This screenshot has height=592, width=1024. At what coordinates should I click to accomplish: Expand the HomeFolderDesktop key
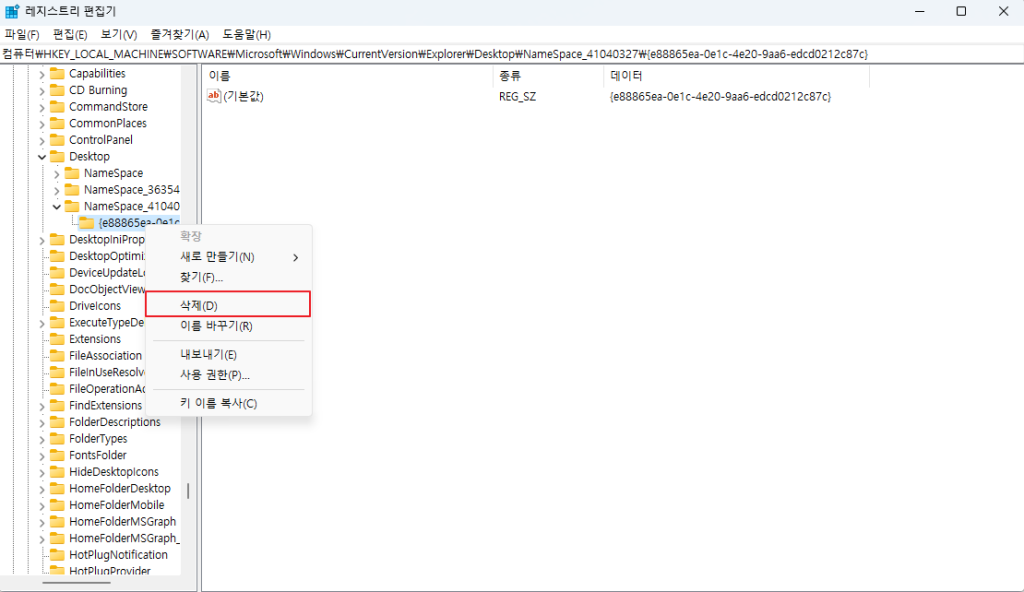pos(42,489)
